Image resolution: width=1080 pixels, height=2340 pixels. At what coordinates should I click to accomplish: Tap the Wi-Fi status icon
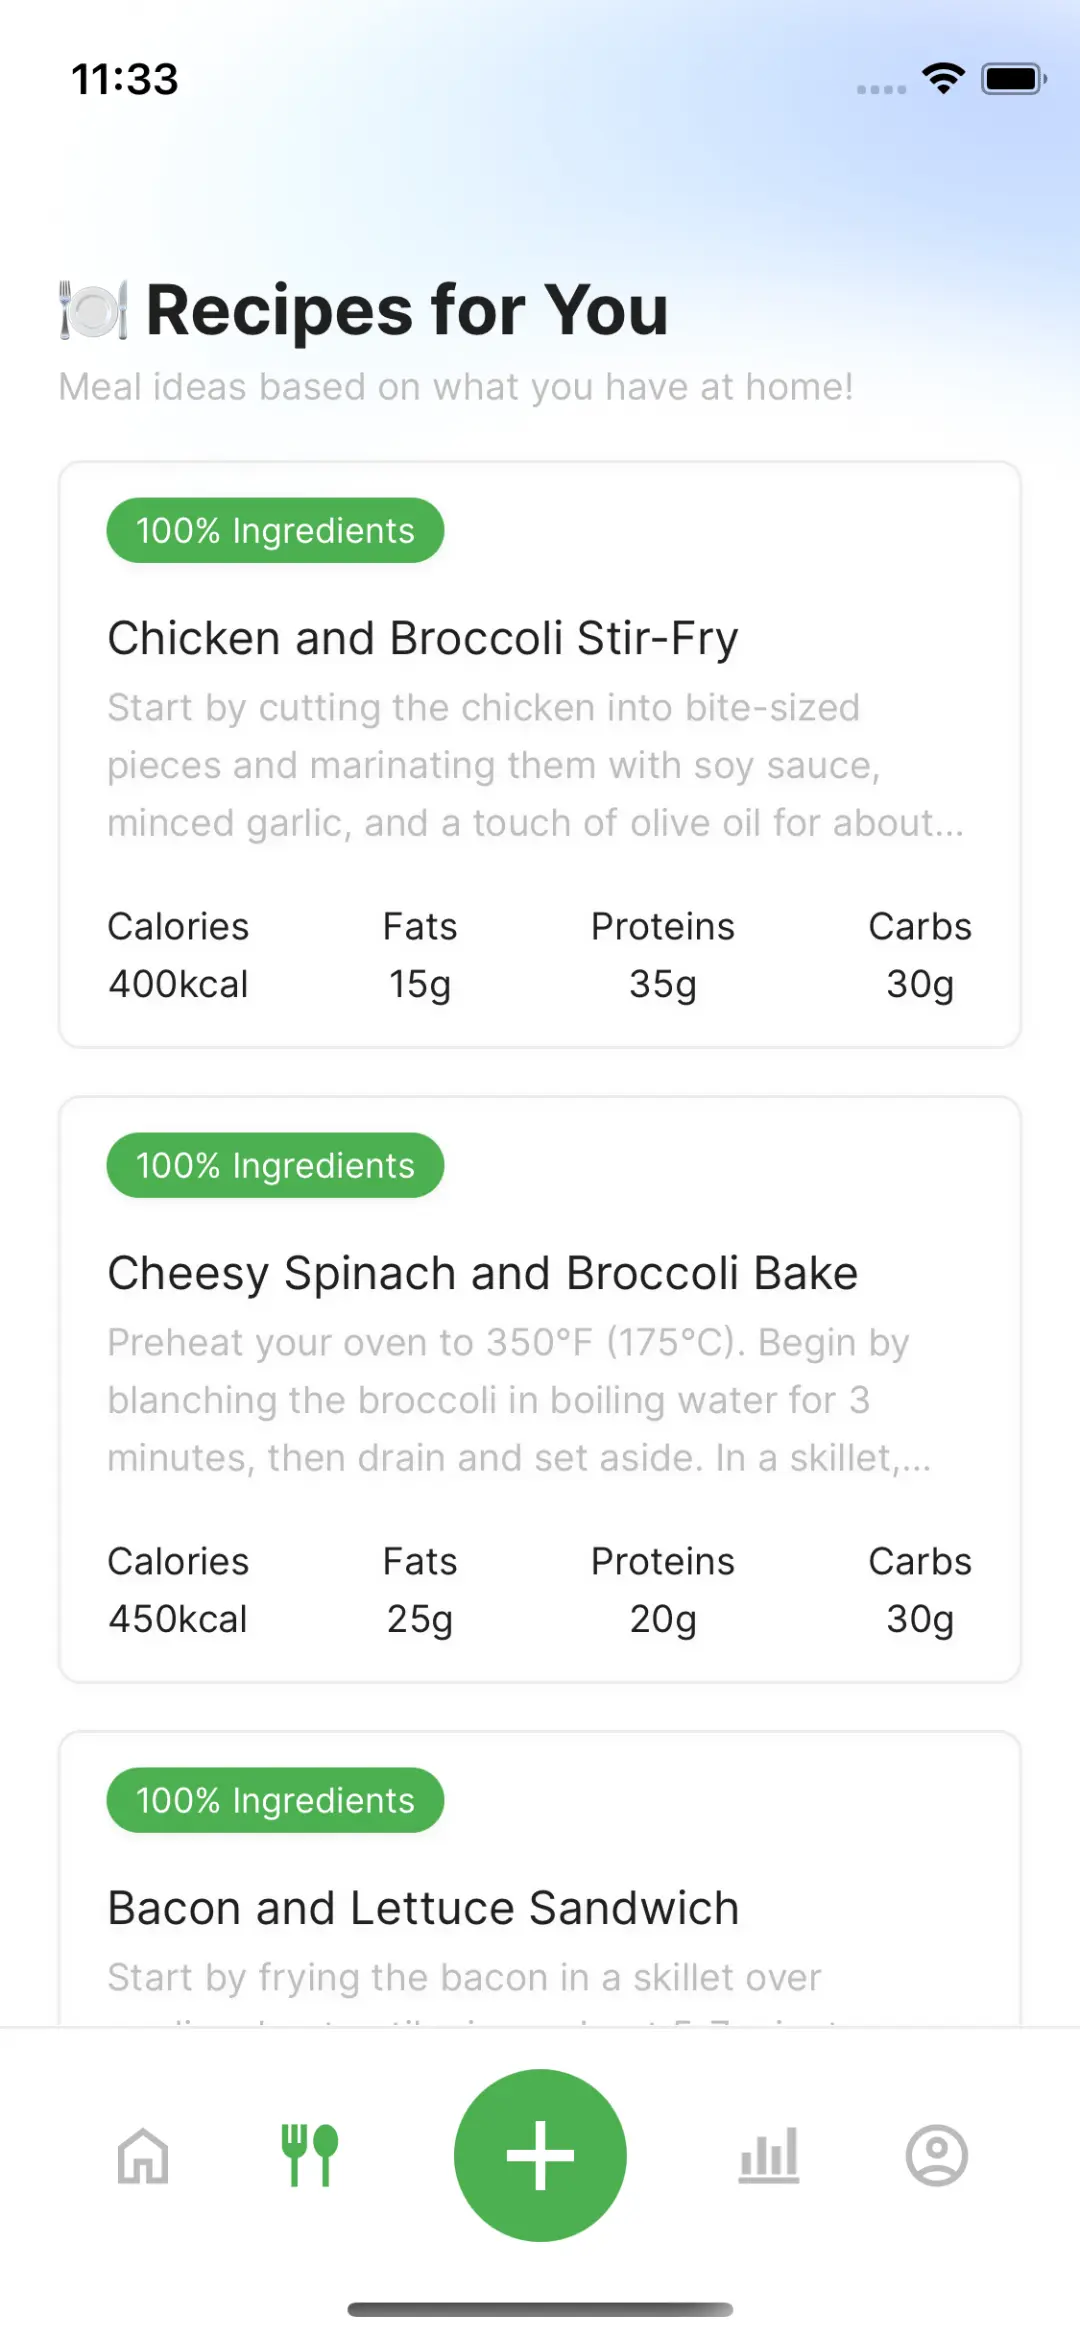[943, 78]
